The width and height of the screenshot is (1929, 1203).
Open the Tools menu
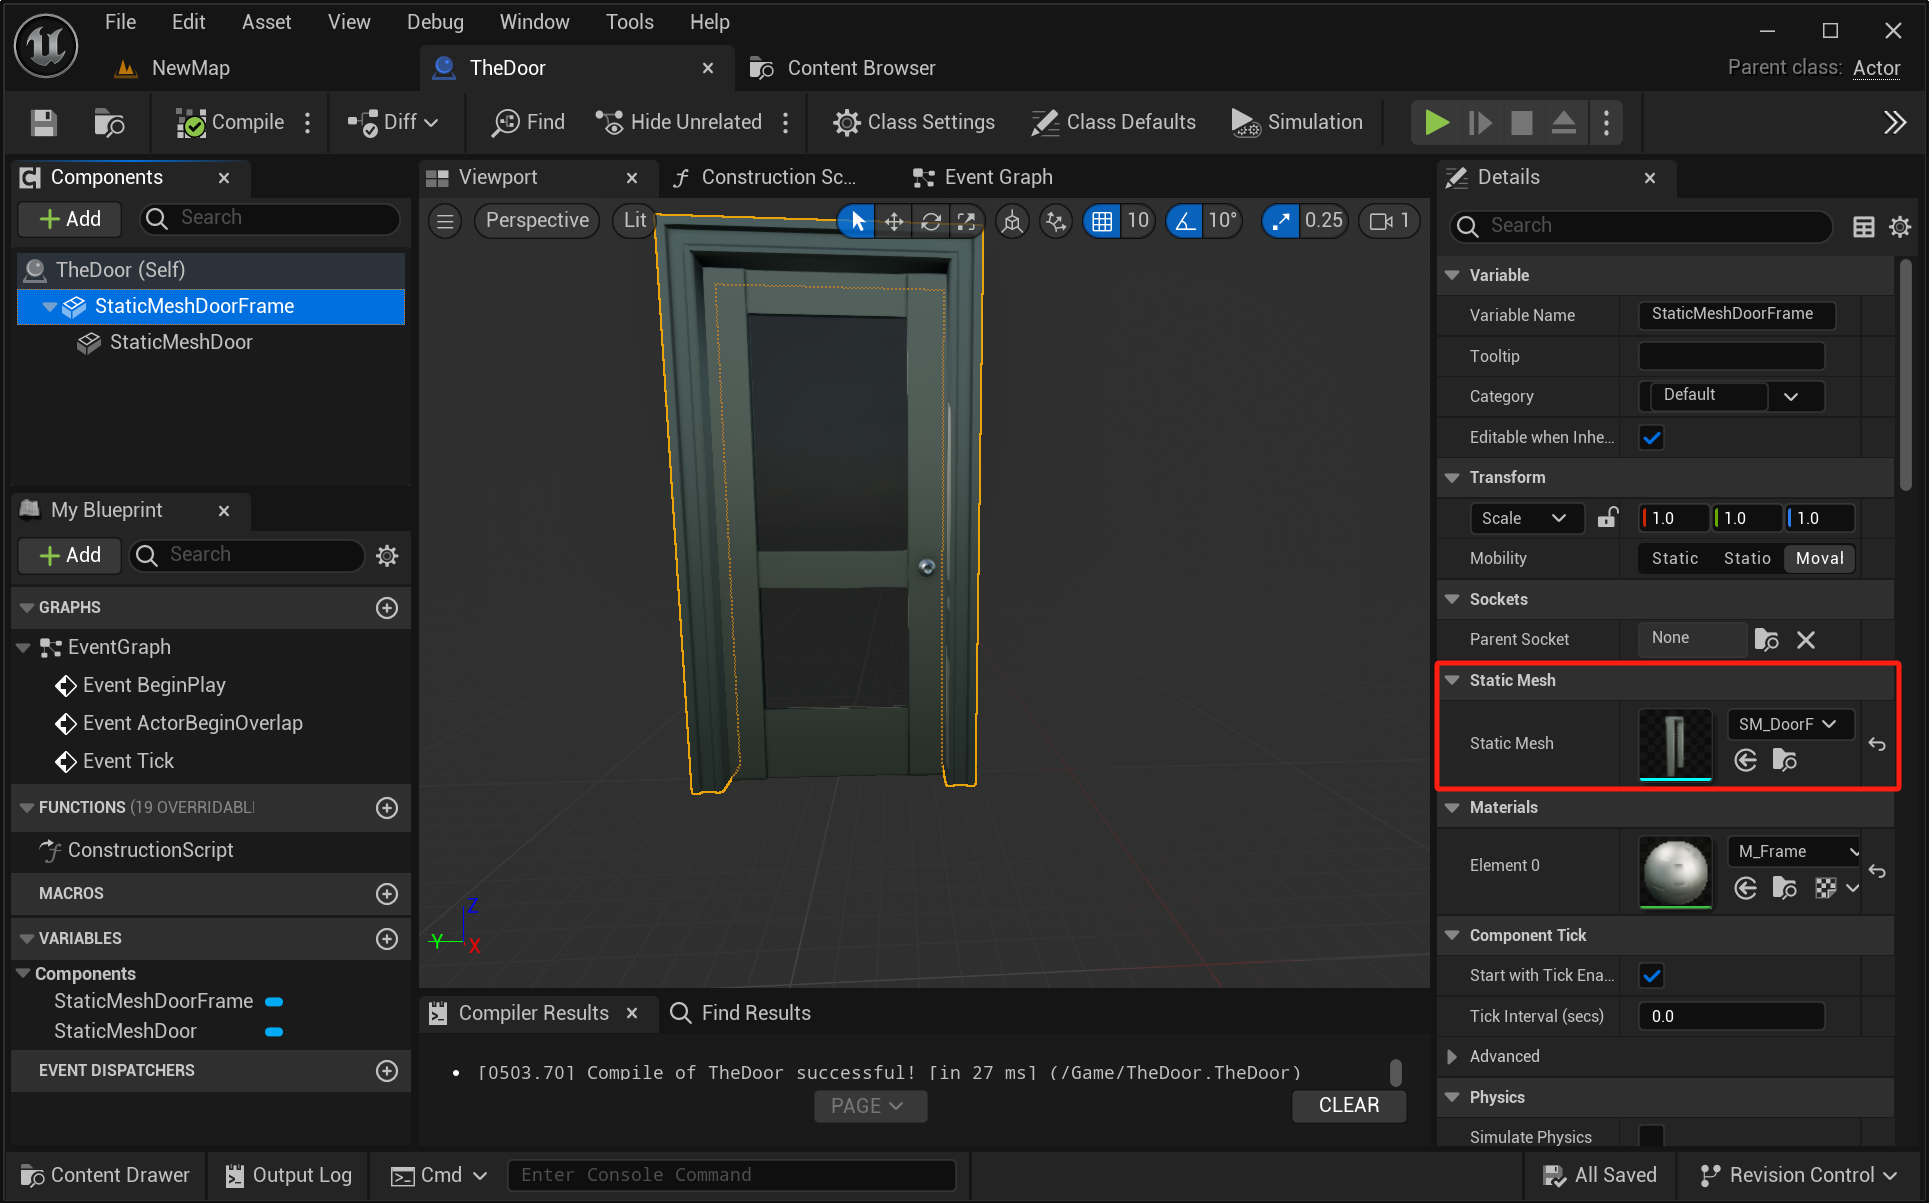pyautogui.click(x=629, y=22)
